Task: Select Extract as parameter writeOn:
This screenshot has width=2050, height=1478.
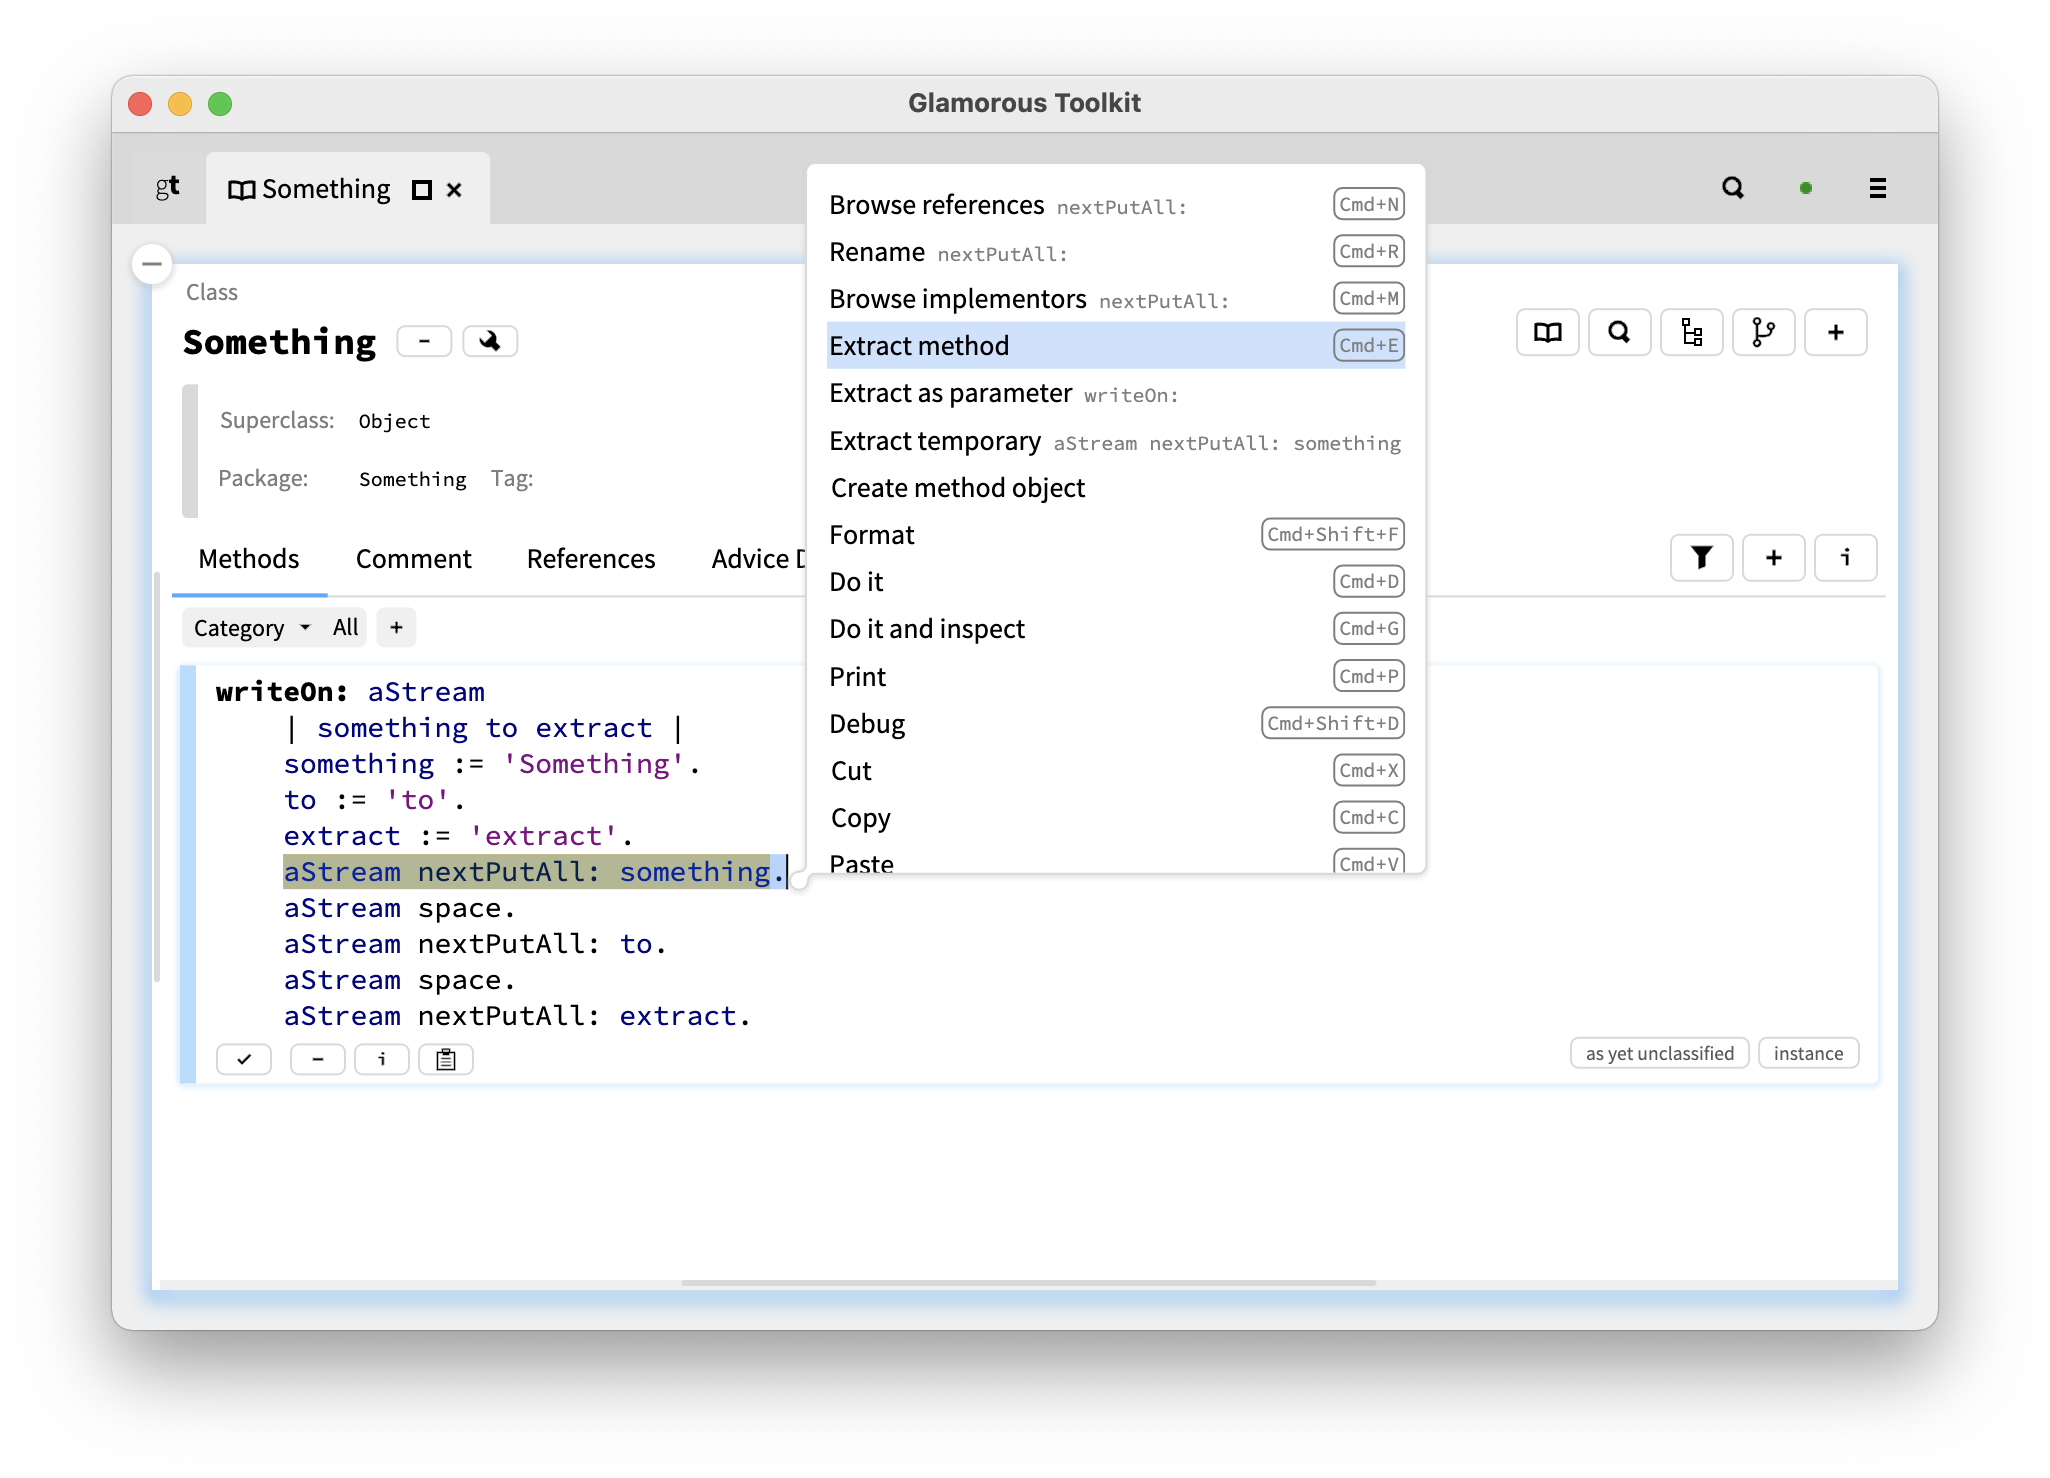Action: (x=1116, y=393)
